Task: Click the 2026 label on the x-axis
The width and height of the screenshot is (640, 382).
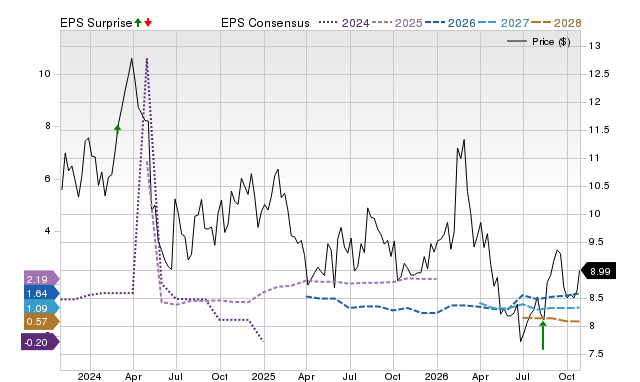Action: coord(436,376)
